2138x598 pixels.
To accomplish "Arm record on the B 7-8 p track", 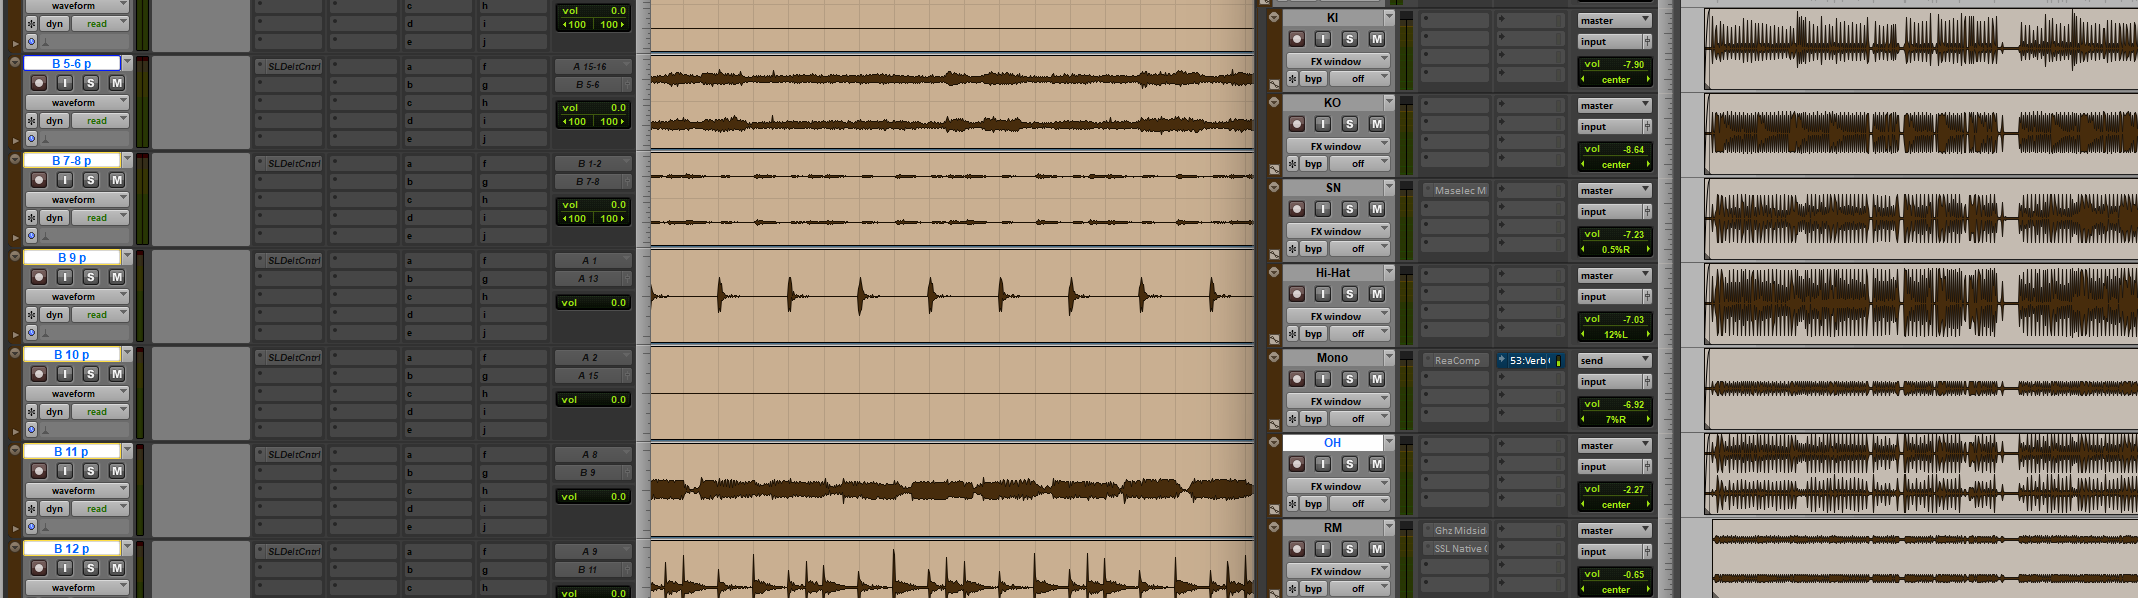I will pyautogui.click(x=39, y=180).
